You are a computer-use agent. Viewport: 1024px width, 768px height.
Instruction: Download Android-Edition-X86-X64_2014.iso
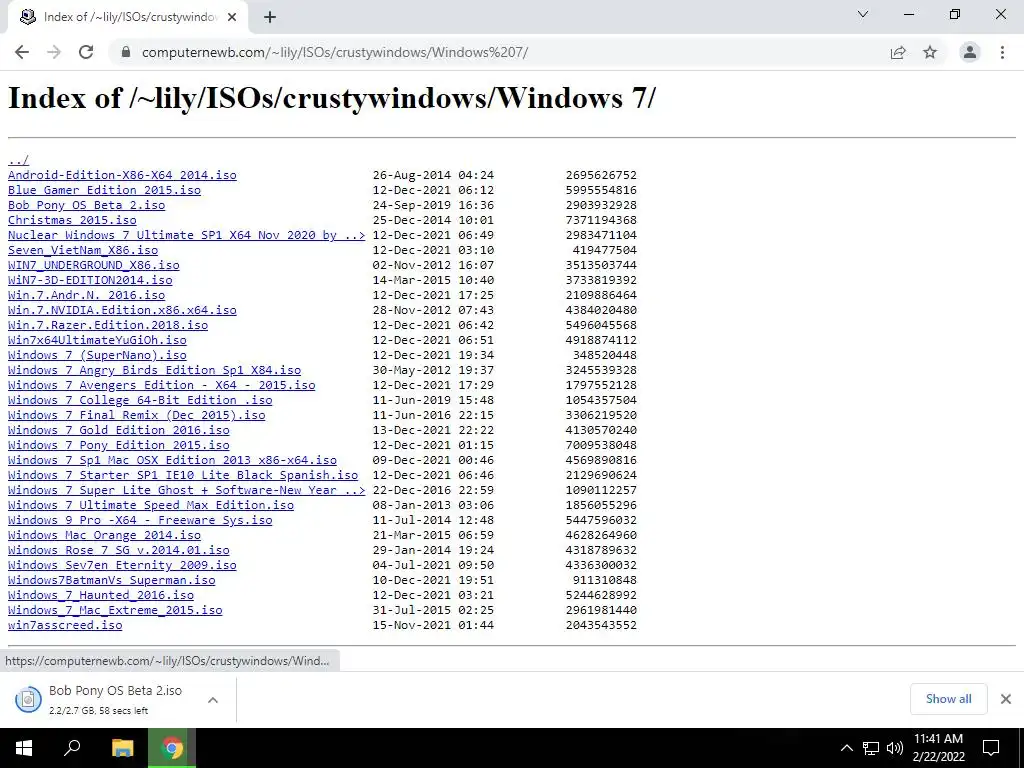click(x=122, y=175)
